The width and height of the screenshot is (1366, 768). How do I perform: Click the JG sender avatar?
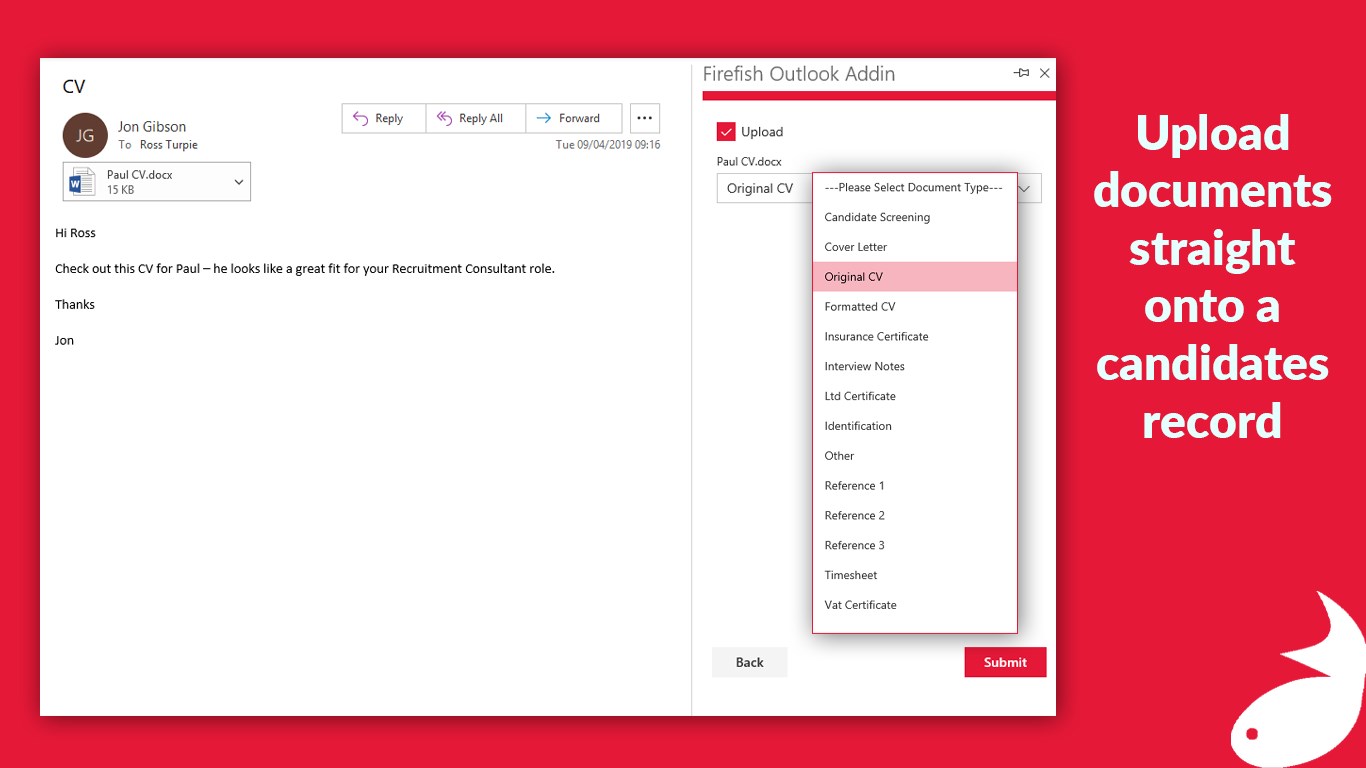[x=85, y=135]
